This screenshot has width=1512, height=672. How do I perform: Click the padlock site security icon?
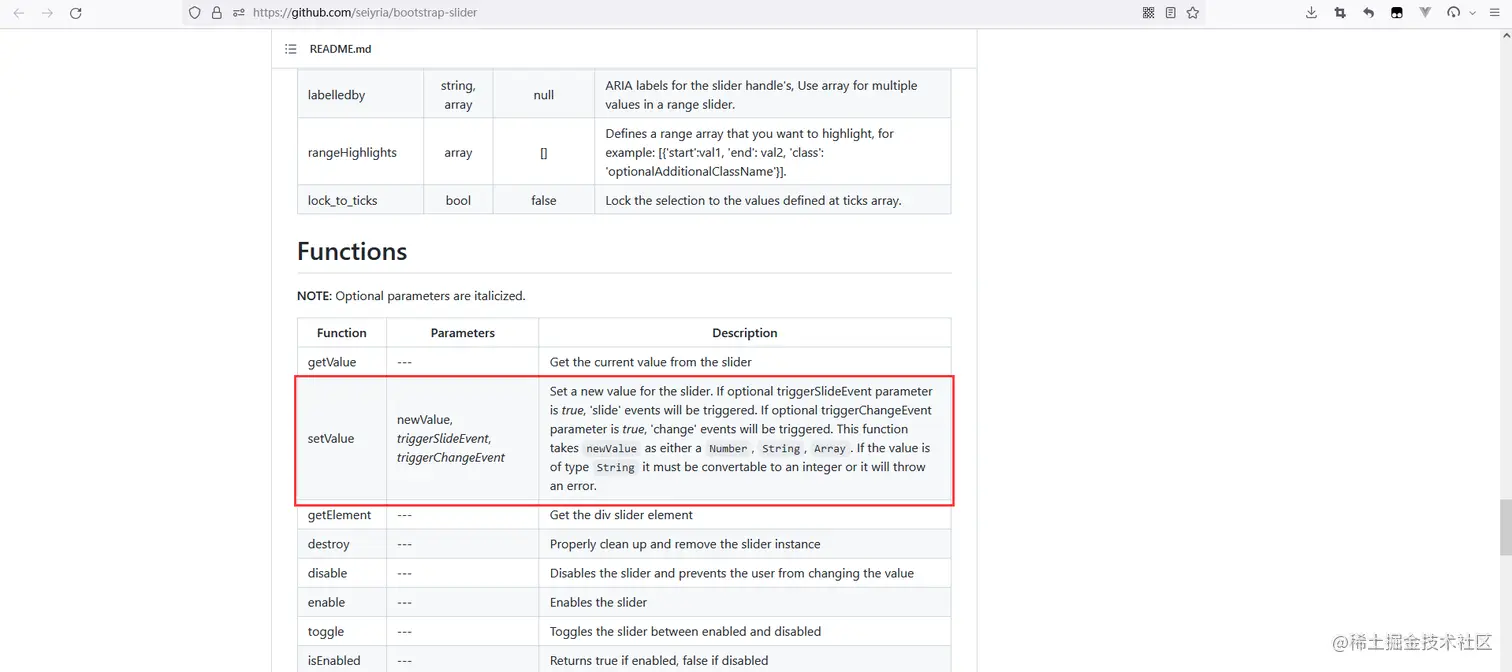tap(216, 13)
